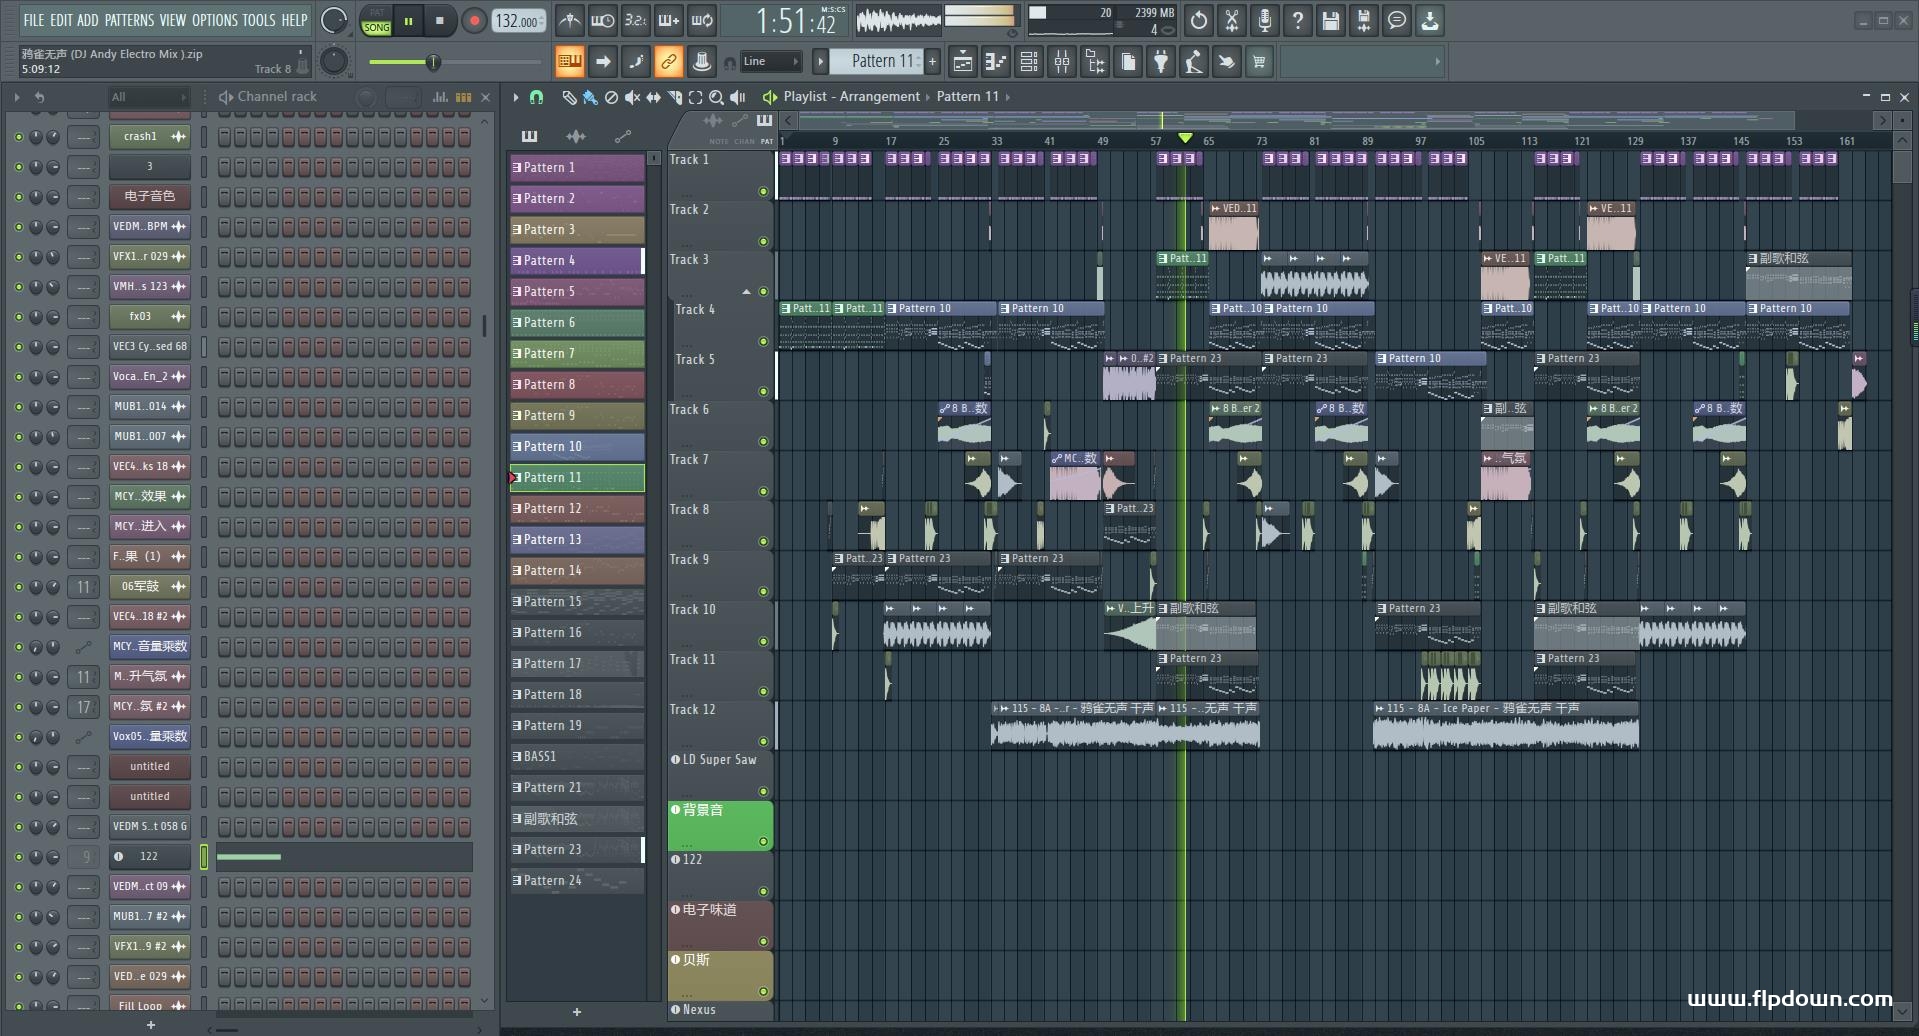The image size is (1919, 1036).
Task: Add new pattern with plus button
Action: click(x=932, y=61)
